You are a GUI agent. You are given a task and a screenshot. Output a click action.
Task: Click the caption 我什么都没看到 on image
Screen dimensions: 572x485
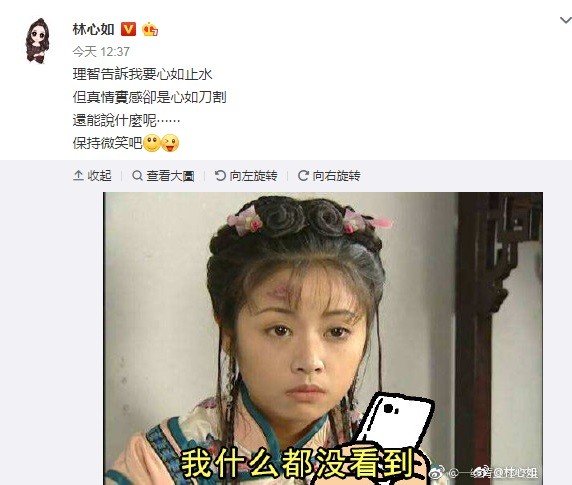298,462
